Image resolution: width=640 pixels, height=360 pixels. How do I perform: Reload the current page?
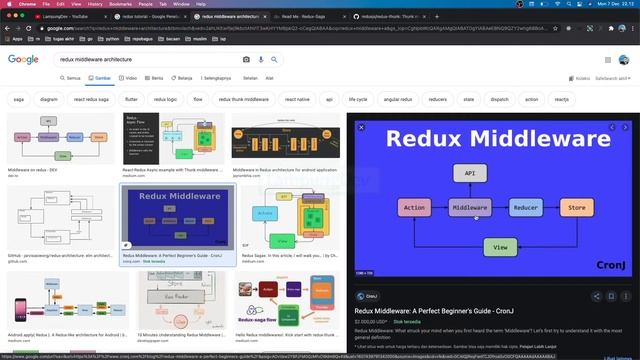click(29, 29)
